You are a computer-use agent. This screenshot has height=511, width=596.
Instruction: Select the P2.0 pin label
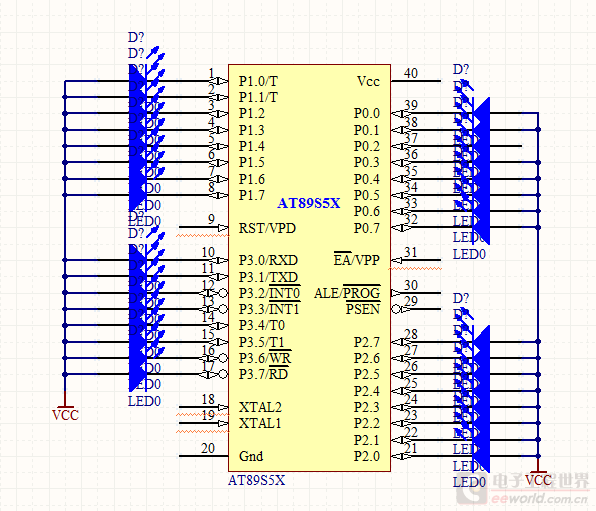click(366, 456)
